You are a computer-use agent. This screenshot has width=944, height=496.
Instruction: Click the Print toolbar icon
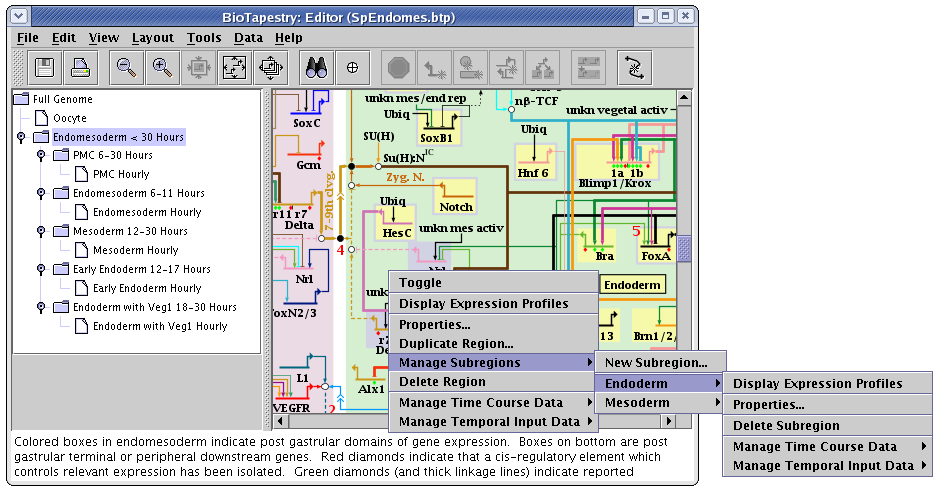pos(81,67)
